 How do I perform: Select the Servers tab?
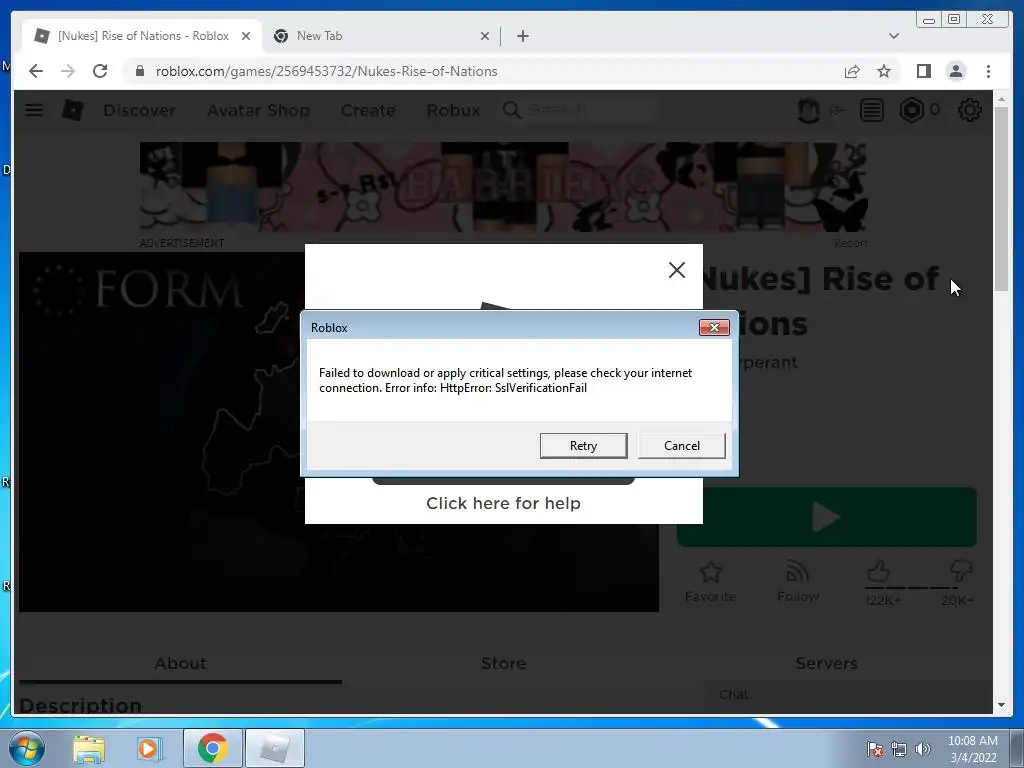click(x=826, y=663)
